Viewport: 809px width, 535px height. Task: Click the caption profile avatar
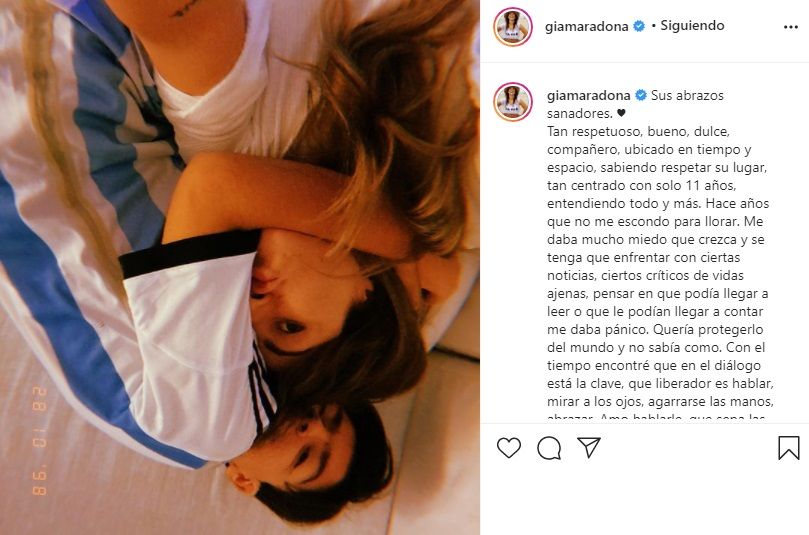(512, 102)
